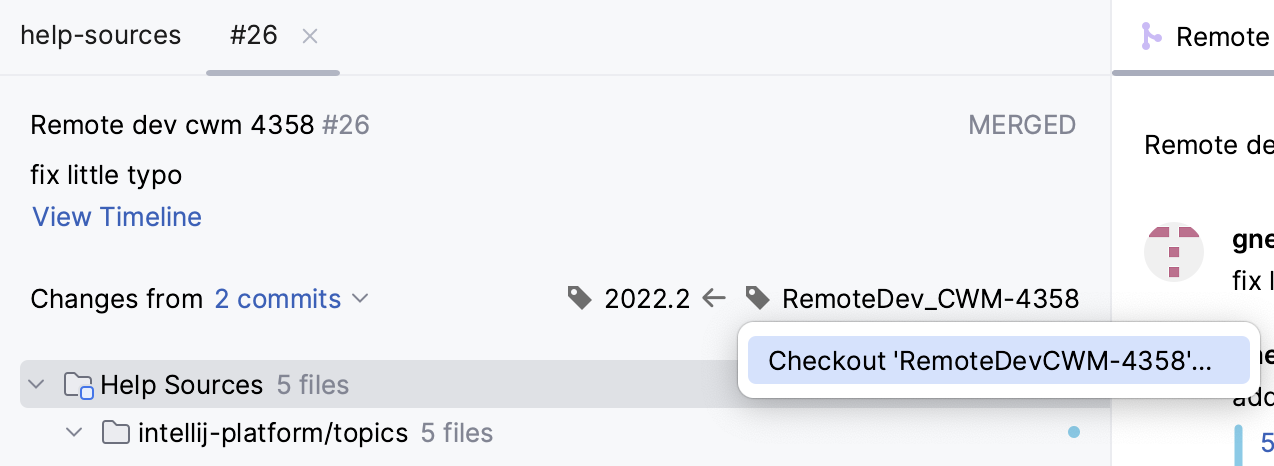Click the Remote tab branch icon
1274x466 pixels.
click(x=1151, y=37)
